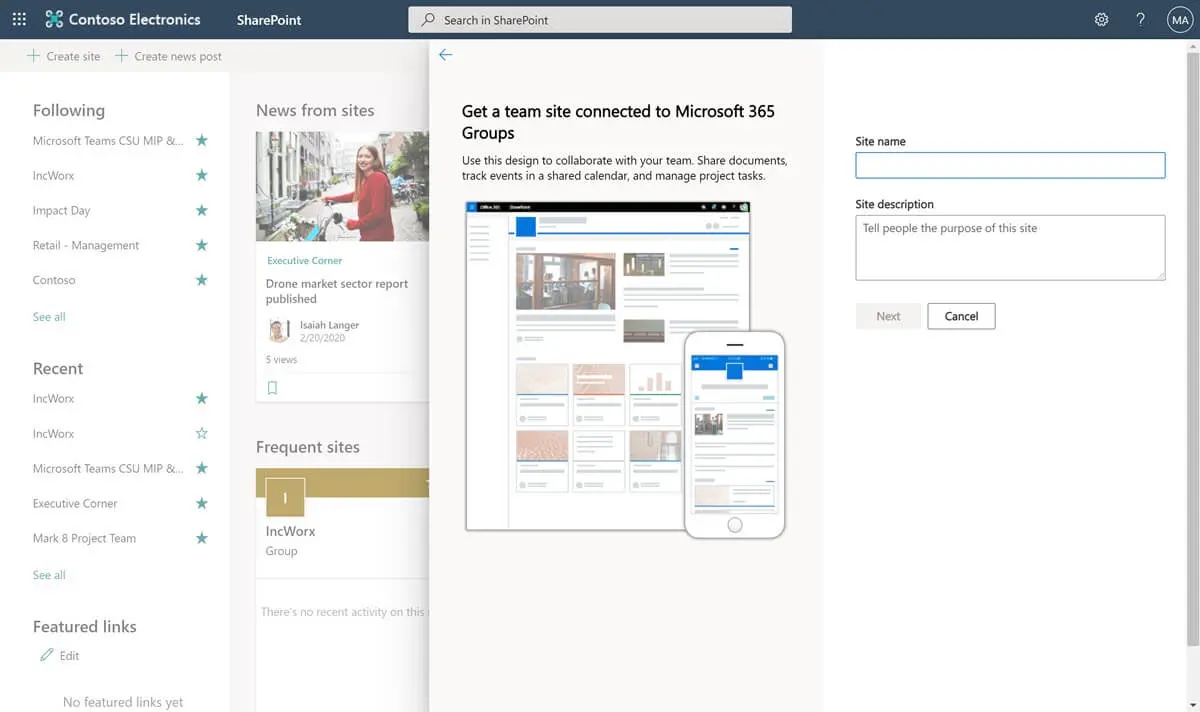Image resolution: width=1200 pixels, height=712 pixels.
Task: Open the app launcher waffle icon
Action: (x=21, y=19)
